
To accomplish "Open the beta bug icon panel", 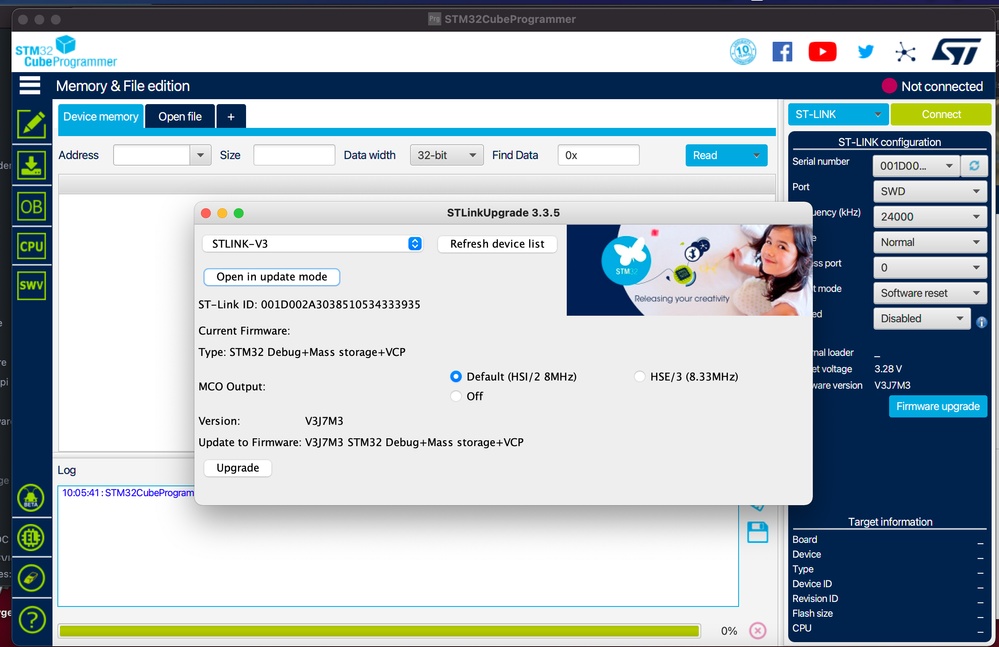I will point(31,498).
